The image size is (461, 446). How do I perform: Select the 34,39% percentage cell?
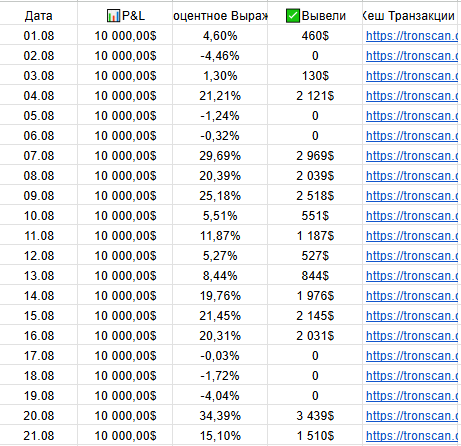coord(220,416)
